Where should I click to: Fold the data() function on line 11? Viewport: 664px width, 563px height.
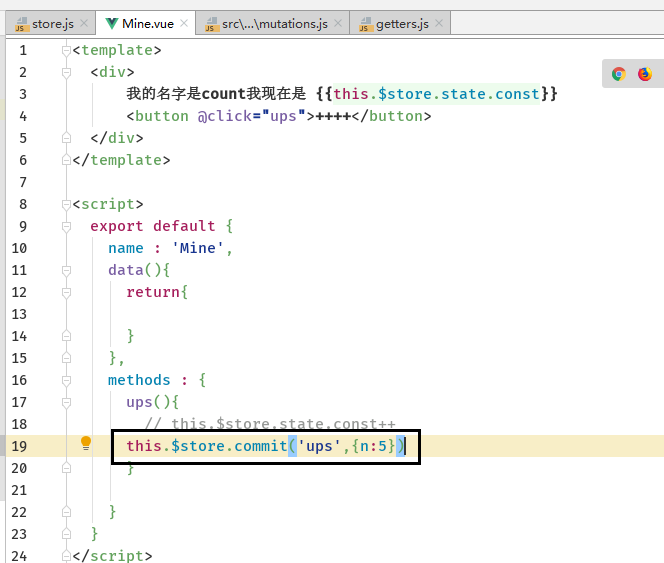tap(66, 271)
